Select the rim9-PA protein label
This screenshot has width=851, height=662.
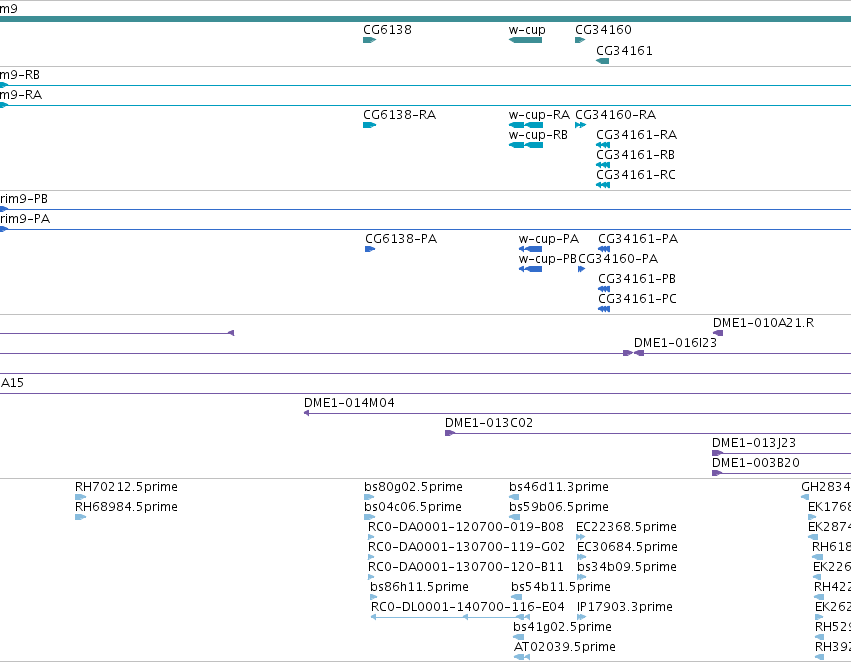pyautogui.click(x=25, y=219)
